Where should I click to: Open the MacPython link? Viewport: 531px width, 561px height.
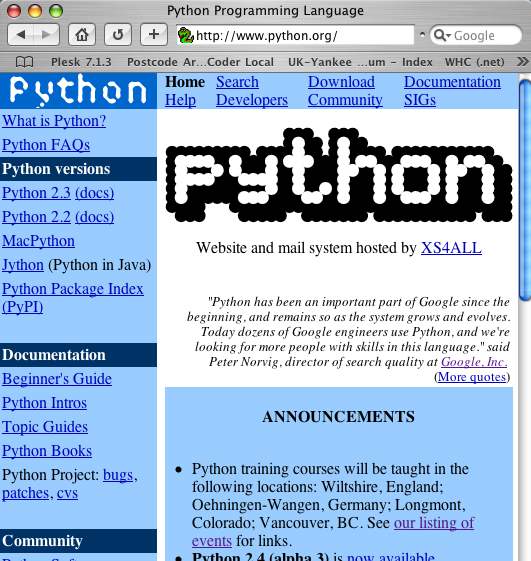coord(38,241)
